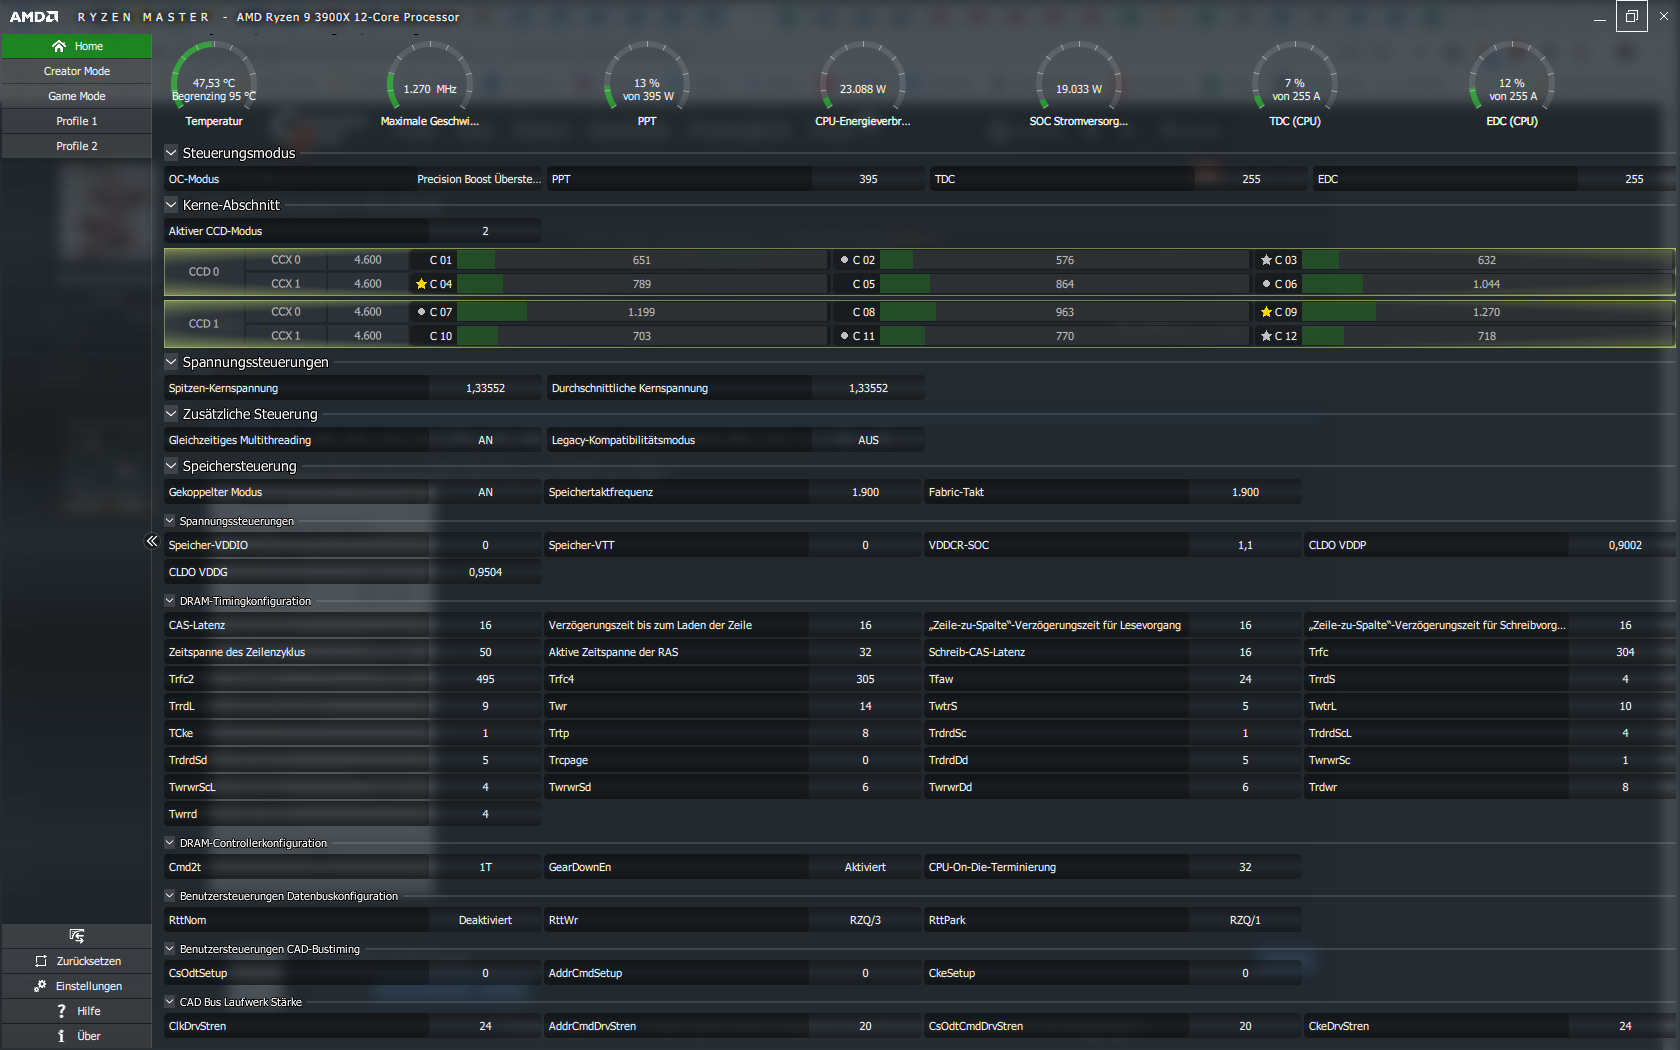Click the dot marker beside C 02
Image resolution: width=1680 pixels, height=1050 pixels.
844,260
